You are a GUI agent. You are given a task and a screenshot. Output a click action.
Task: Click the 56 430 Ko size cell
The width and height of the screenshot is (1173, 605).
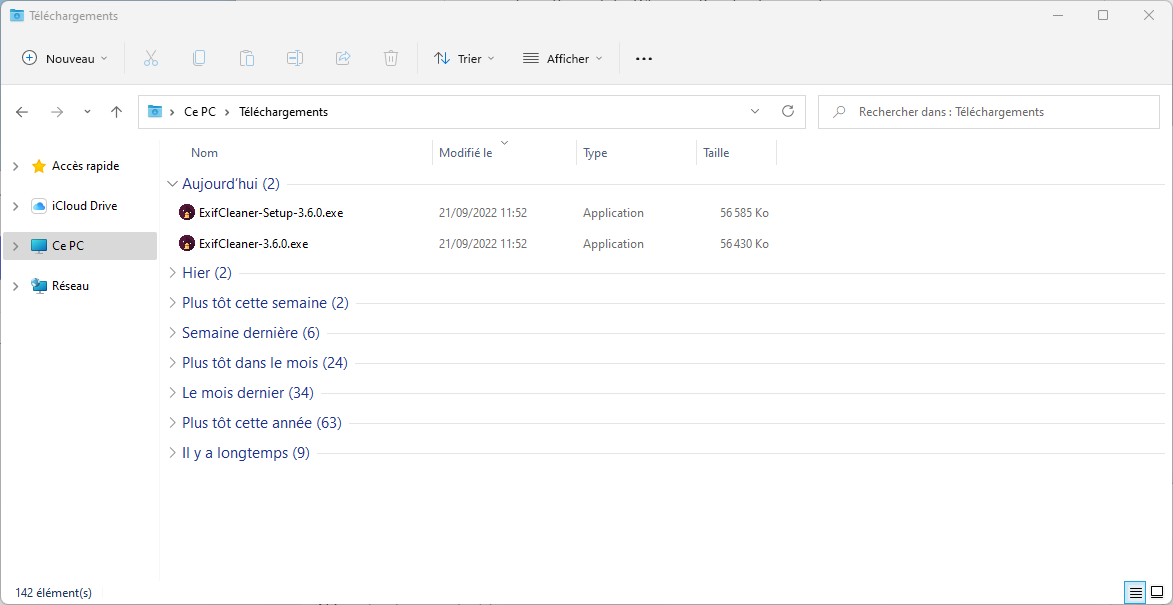pos(744,244)
